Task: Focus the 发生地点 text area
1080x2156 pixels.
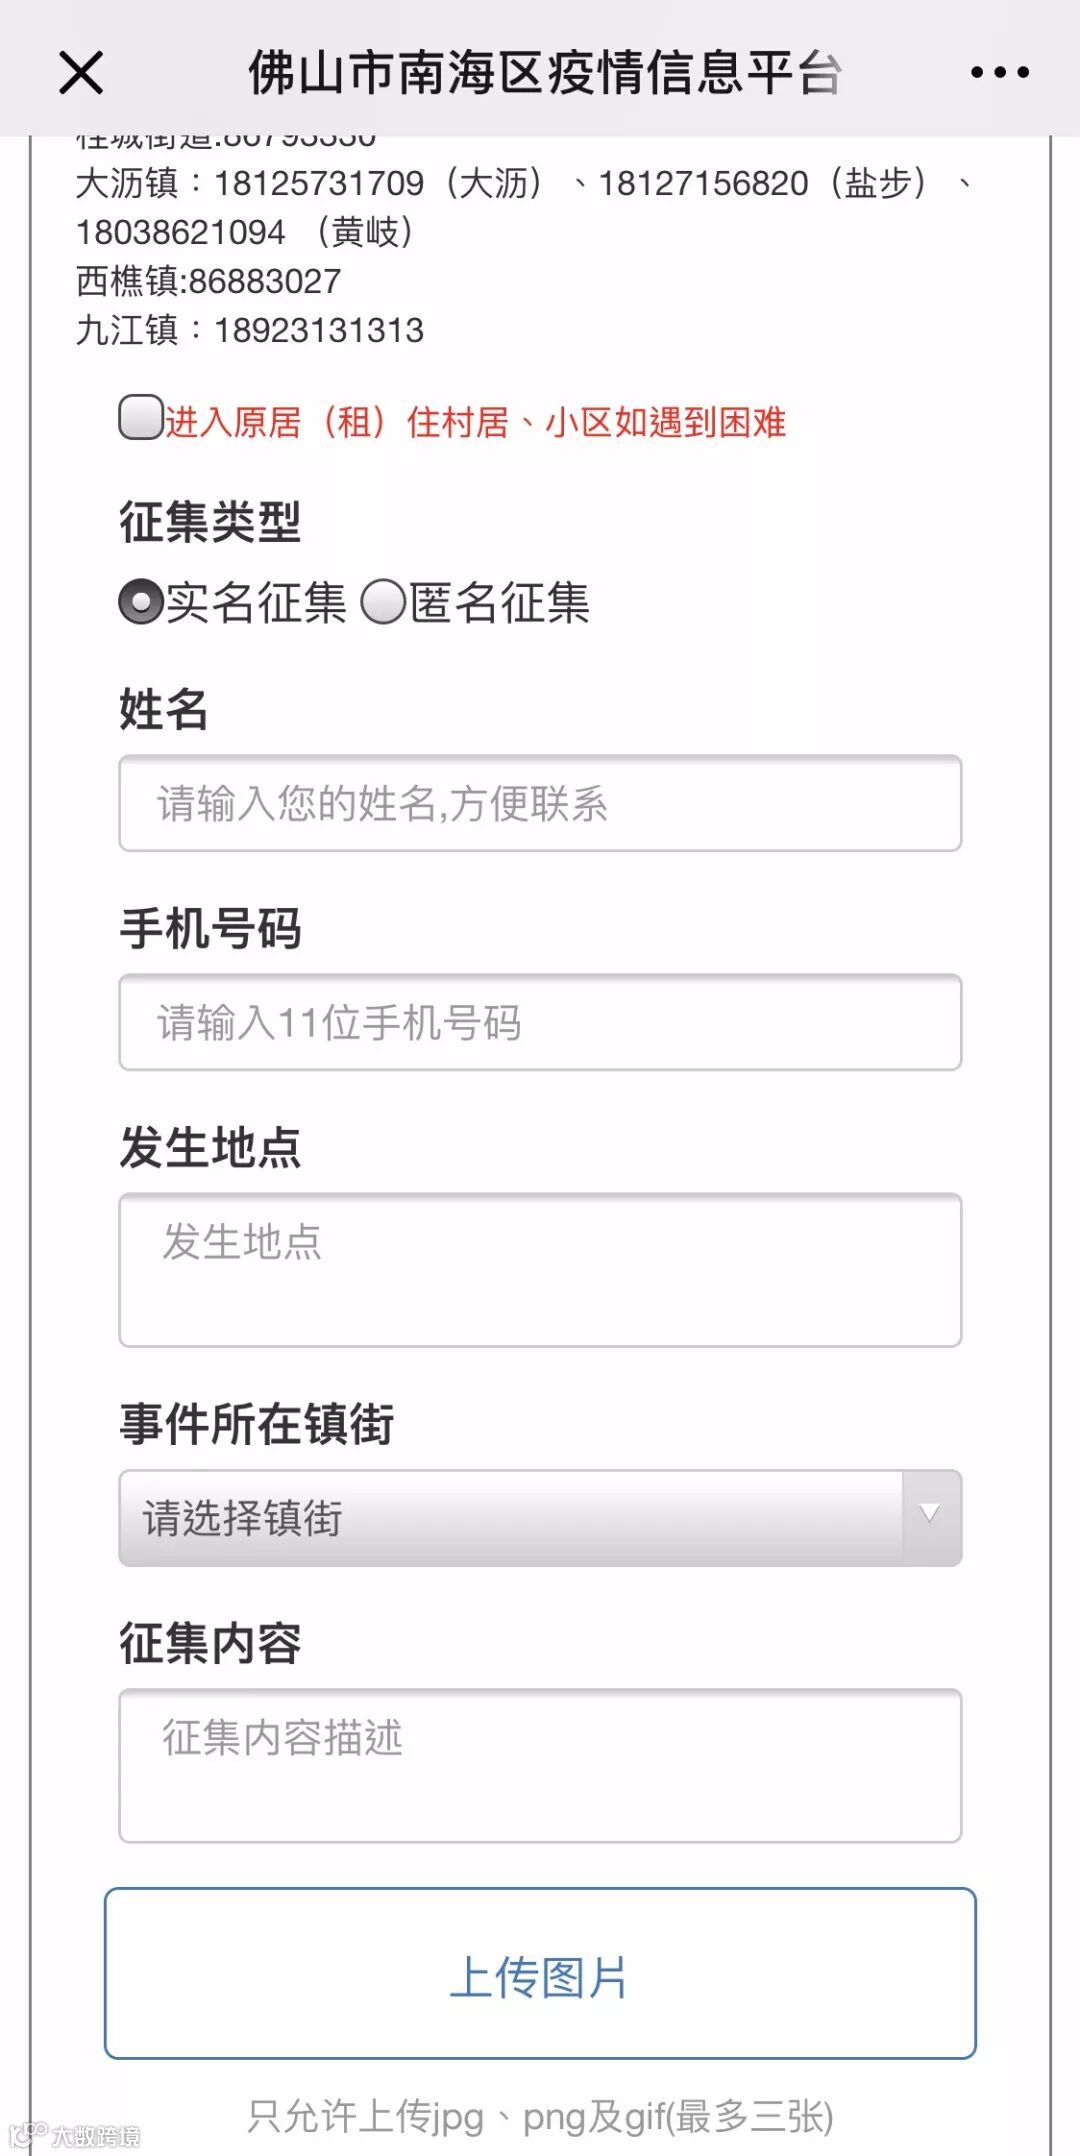Action: pyautogui.click(x=540, y=1270)
